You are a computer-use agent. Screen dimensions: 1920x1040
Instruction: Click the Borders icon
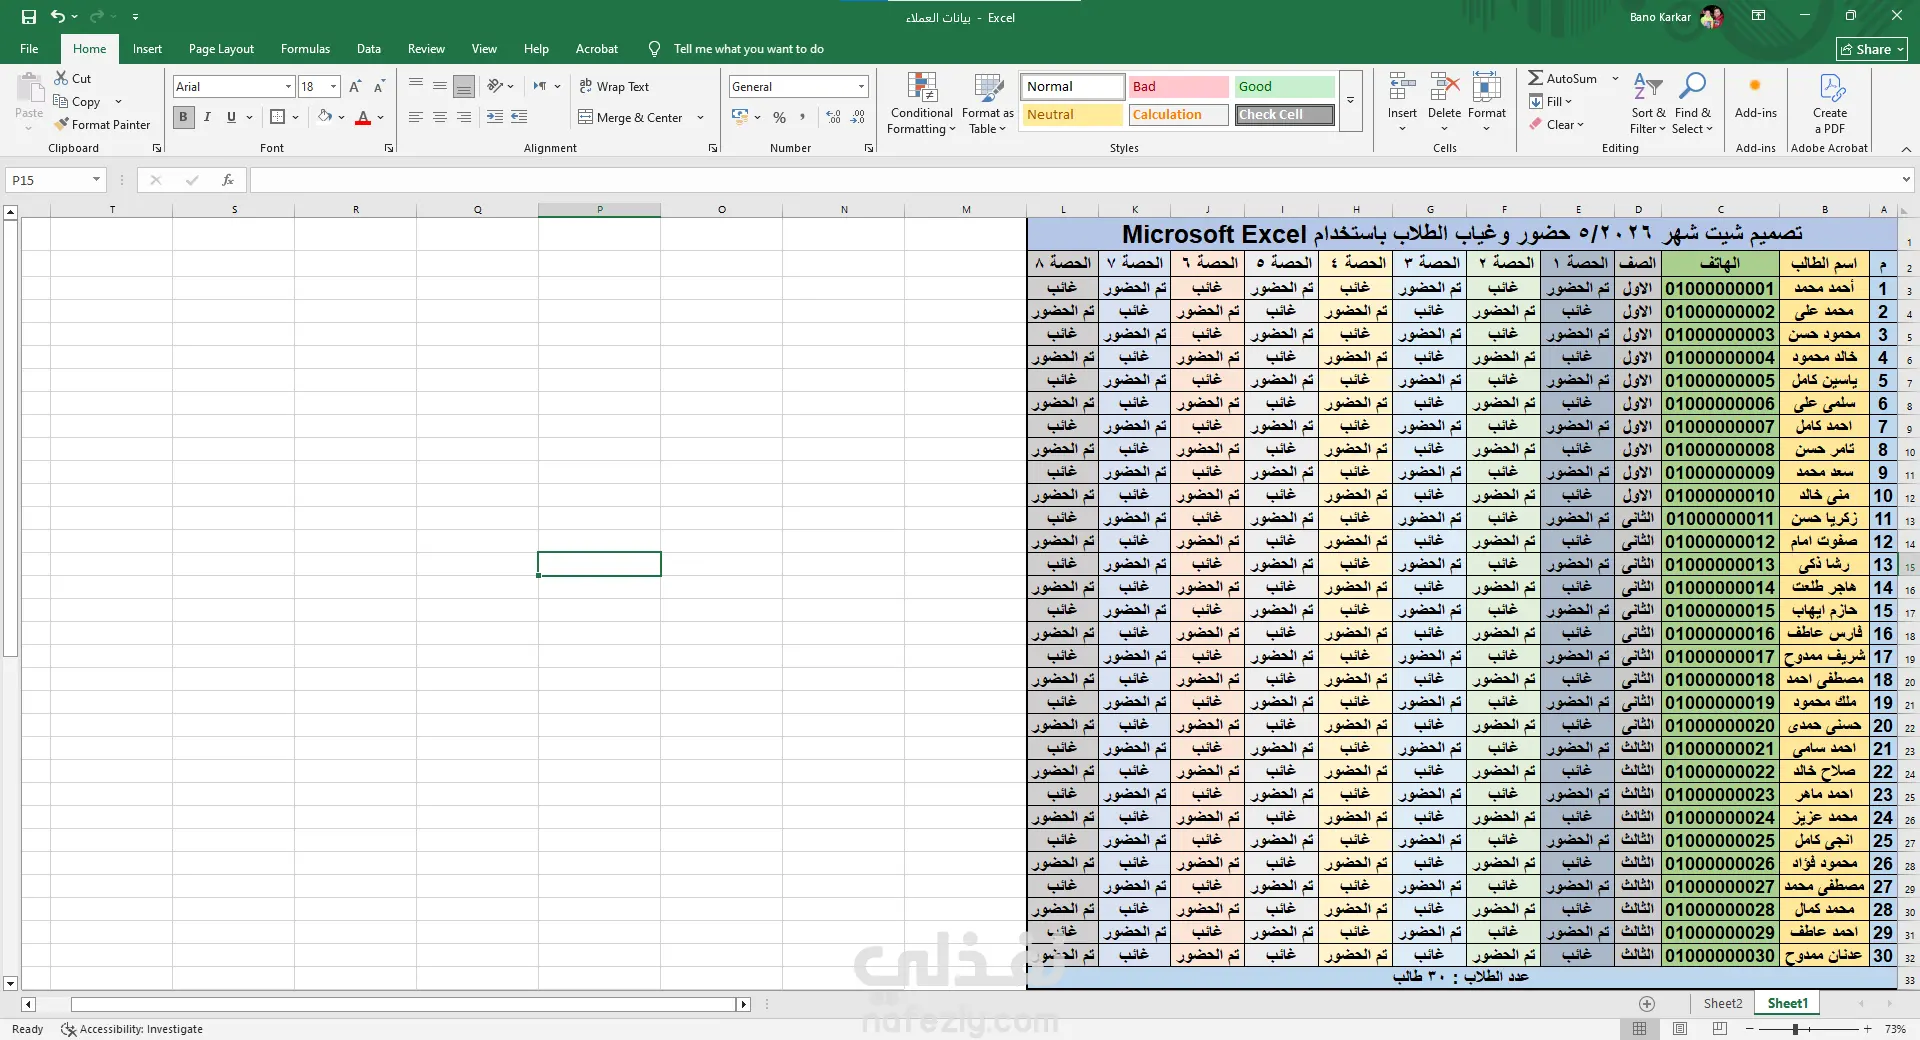pyautogui.click(x=278, y=117)
